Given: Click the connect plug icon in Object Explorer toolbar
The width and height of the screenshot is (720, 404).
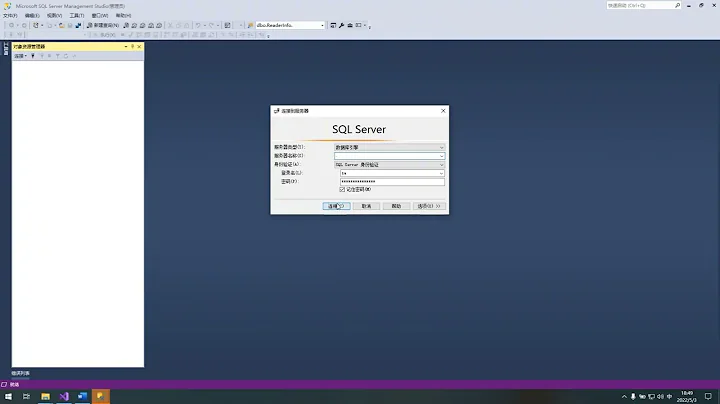Looking at the screenshot, I should point(33,56).
